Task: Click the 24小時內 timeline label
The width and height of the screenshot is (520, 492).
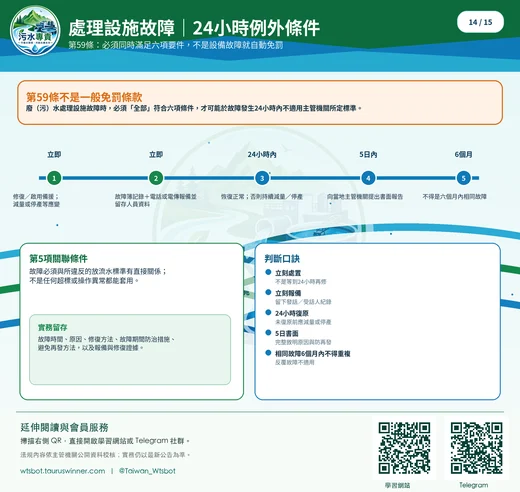Action: (x=262, y=154)
